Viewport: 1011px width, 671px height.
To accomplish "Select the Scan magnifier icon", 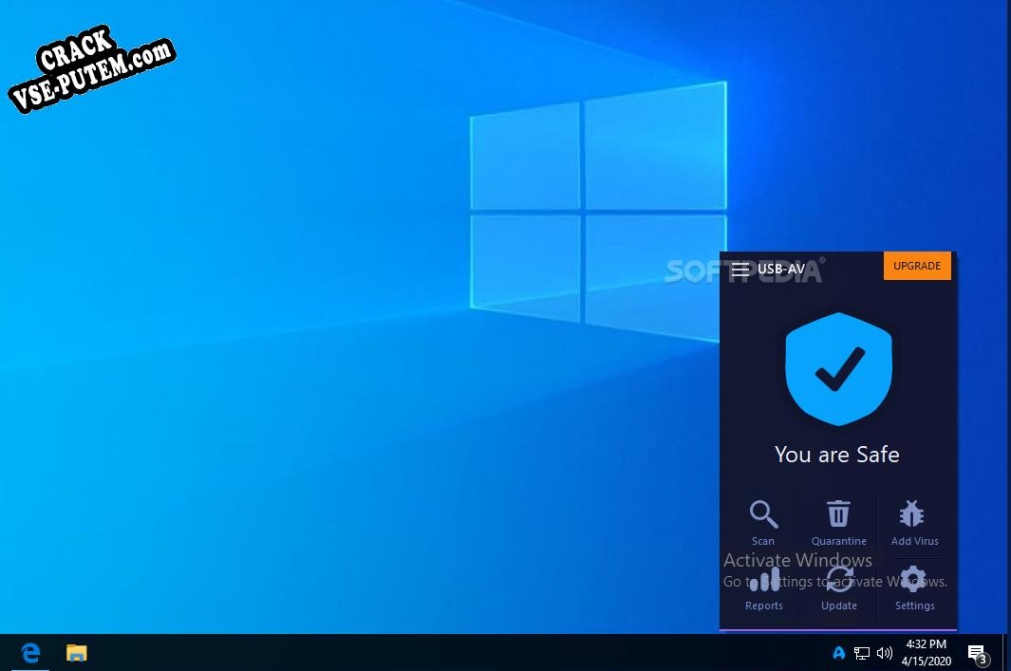I will coord(763,514).
